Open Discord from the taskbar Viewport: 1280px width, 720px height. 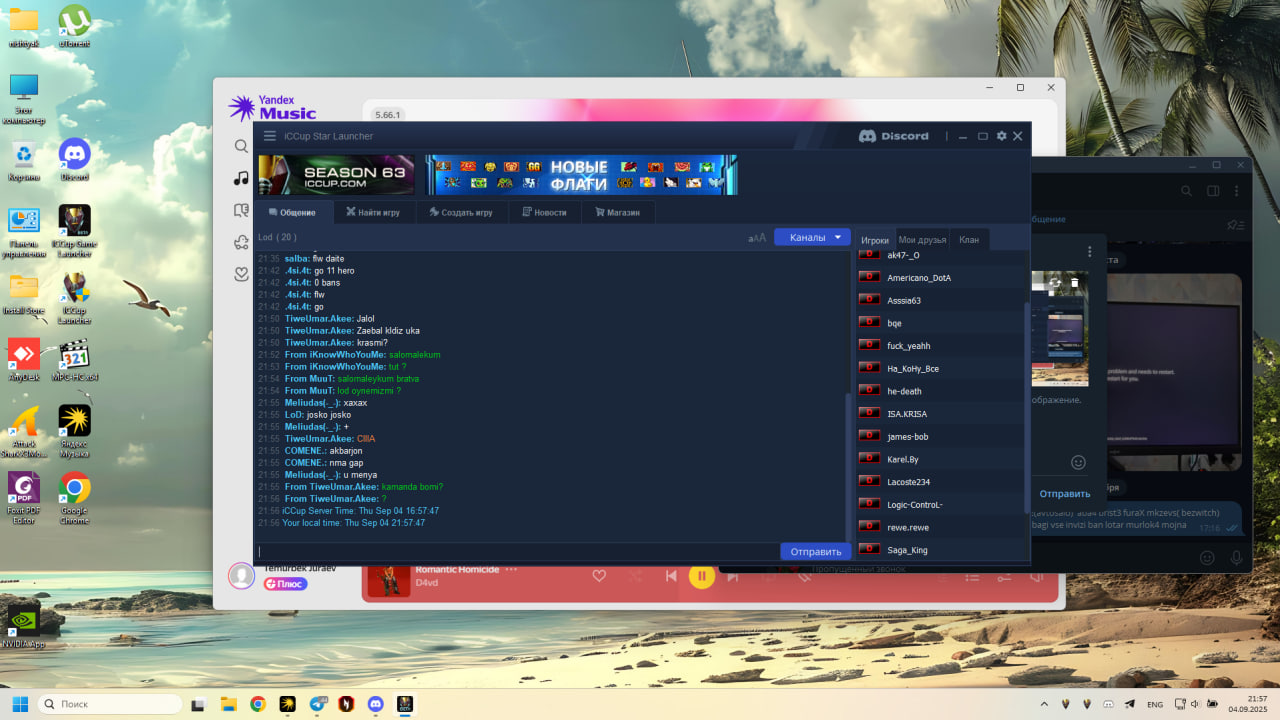tap(375, 704)
